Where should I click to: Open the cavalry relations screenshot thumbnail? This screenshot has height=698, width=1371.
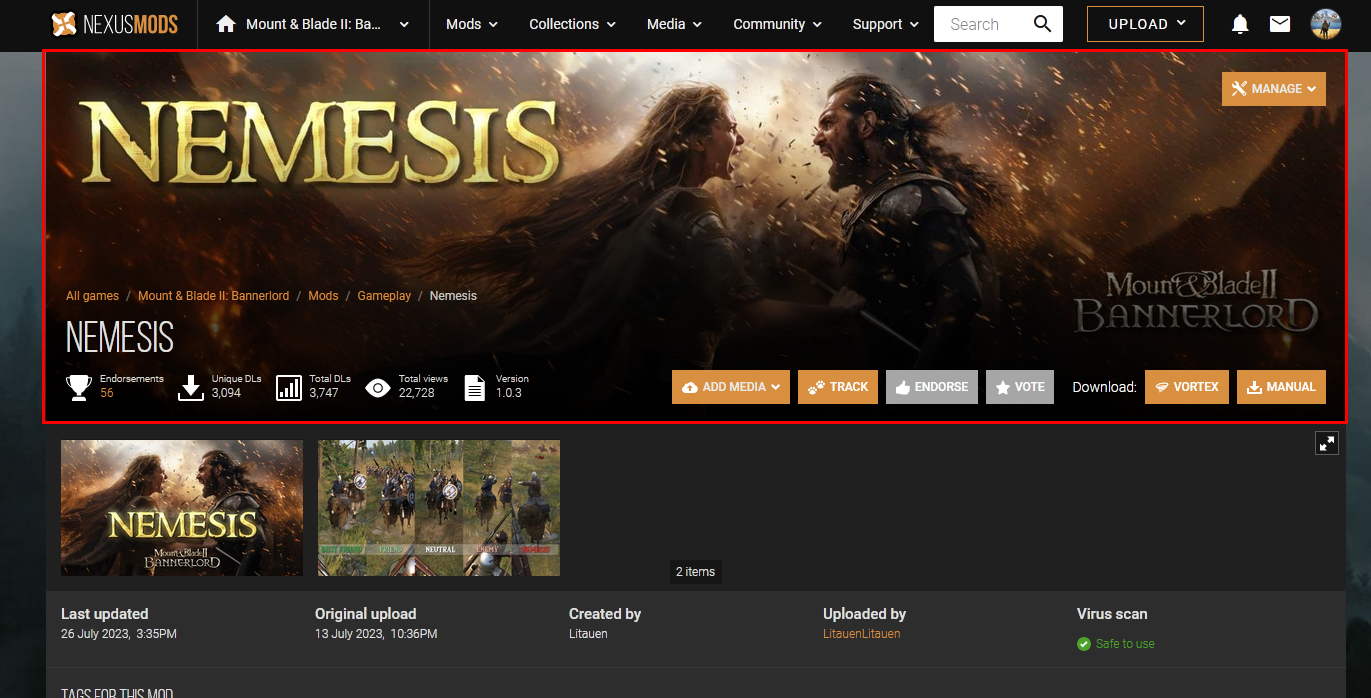[439, 508]
